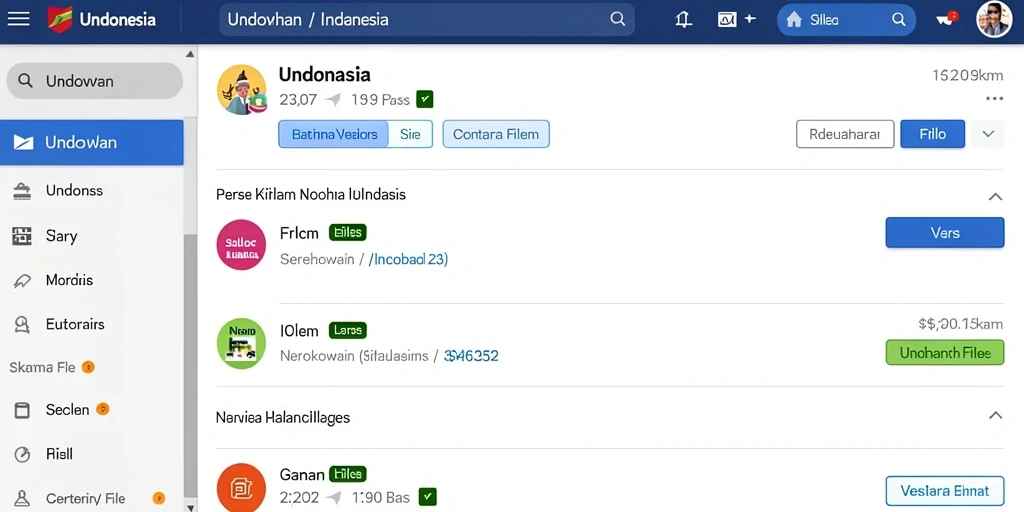Open the Undowan sidebar item
The image size is (1024, 512).
click(91, 142)
